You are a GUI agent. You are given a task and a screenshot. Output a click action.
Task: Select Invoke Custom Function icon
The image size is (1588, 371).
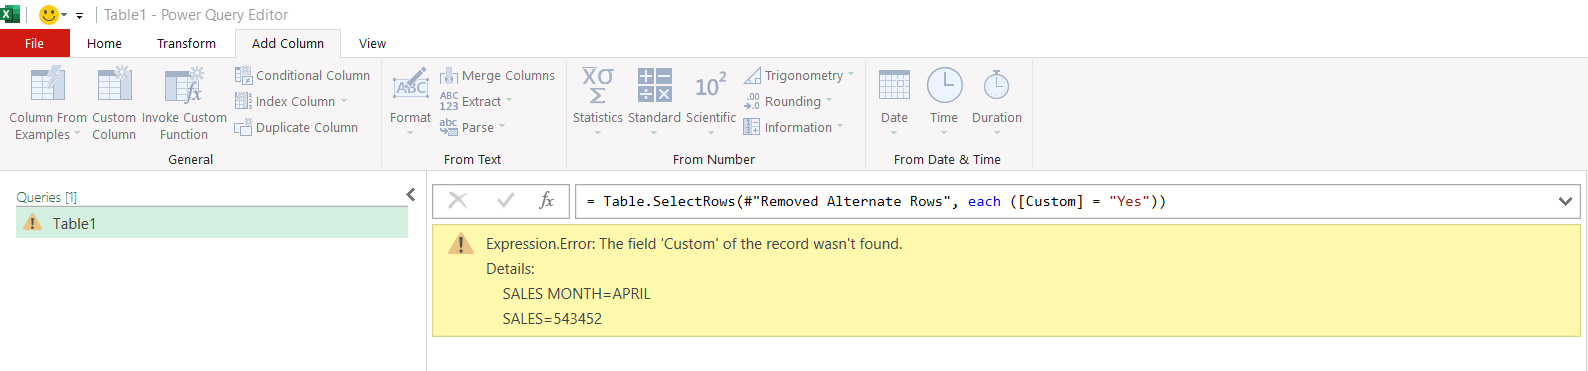coord(184,86)
